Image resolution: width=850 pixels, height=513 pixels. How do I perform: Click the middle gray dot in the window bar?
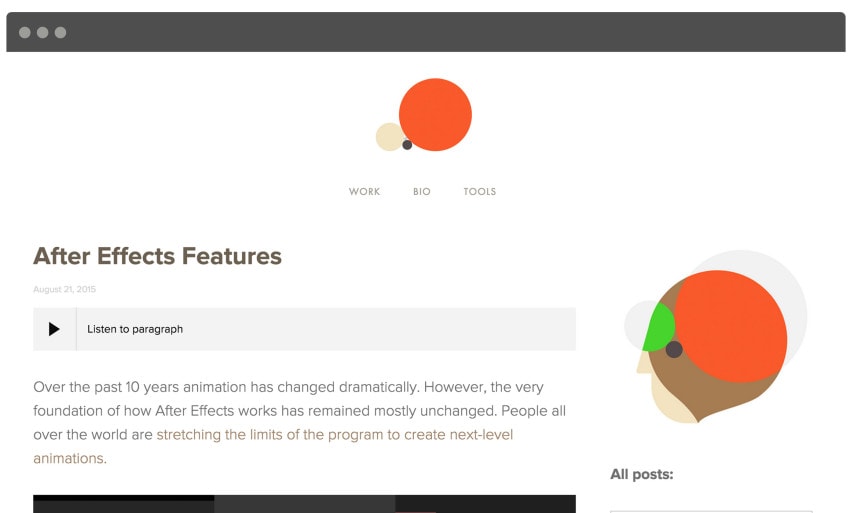(x=43, y=33)
